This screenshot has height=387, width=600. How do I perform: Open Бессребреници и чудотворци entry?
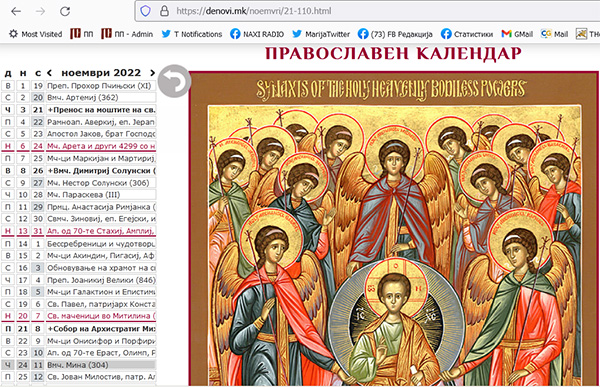coord(101,244)
